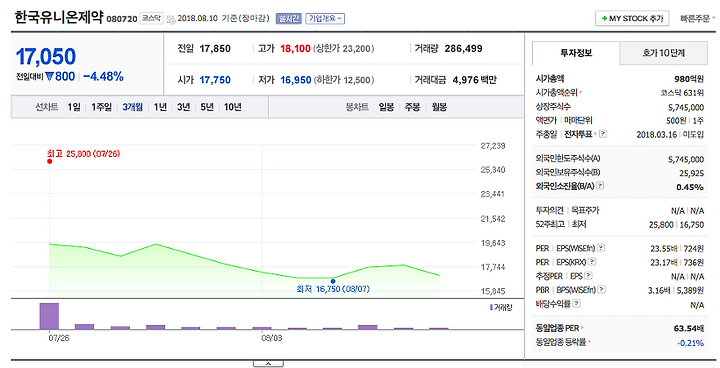
Task: Open the 빠른주문 quick order dropdown
Action: pyautogui.click(x=698, y=19)
